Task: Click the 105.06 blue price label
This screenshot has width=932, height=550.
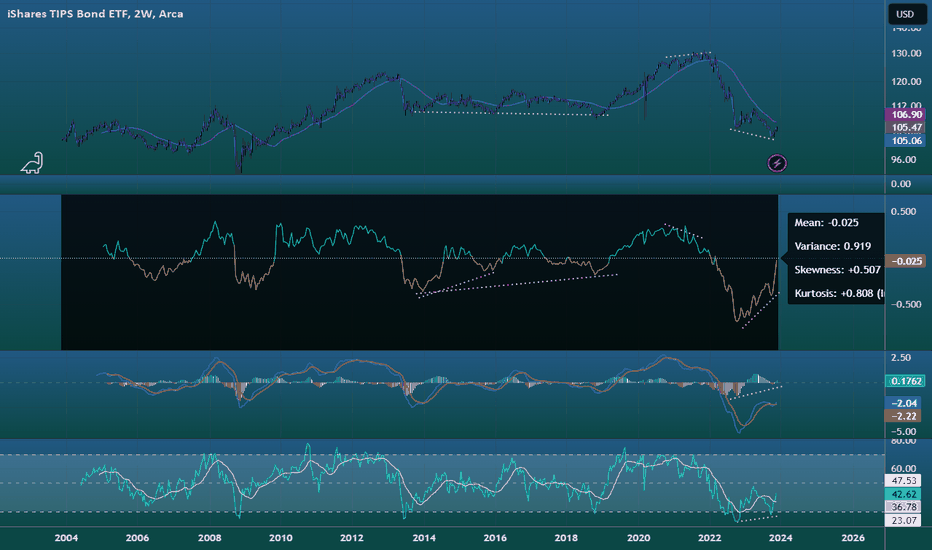Action: 905,140
